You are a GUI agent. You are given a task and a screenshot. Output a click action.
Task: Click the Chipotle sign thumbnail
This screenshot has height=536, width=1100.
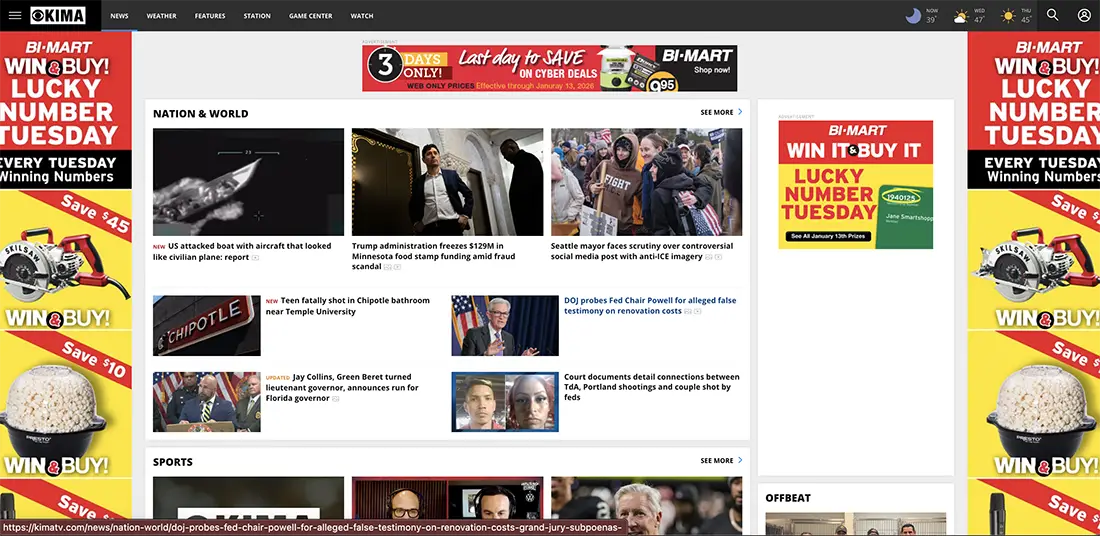point(206,326)
